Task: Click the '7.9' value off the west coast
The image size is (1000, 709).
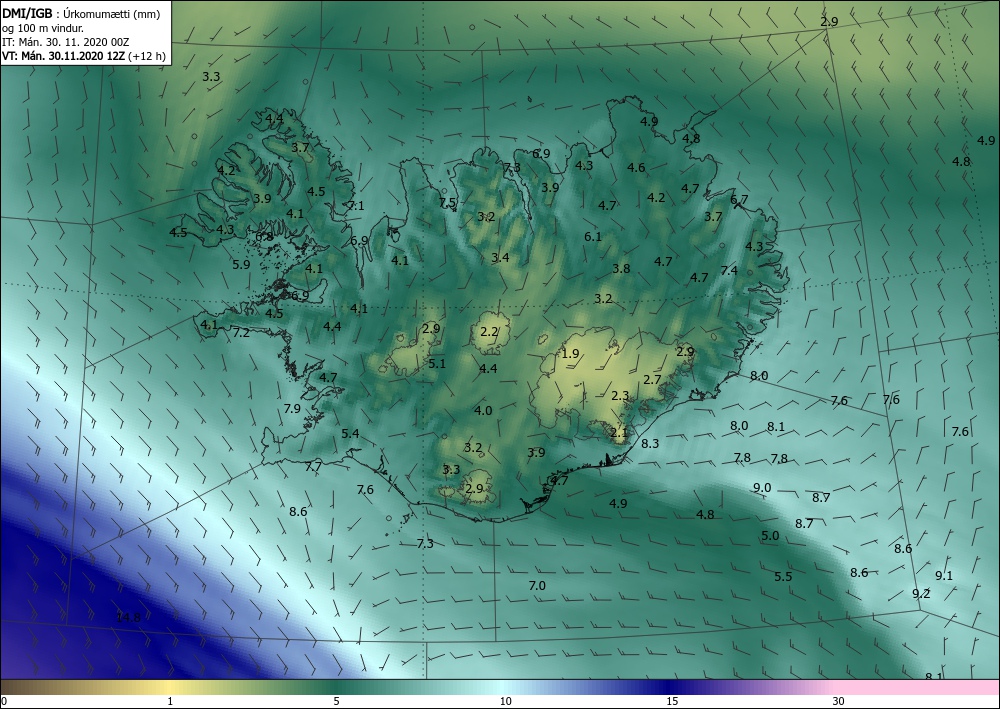Action: 292,409
